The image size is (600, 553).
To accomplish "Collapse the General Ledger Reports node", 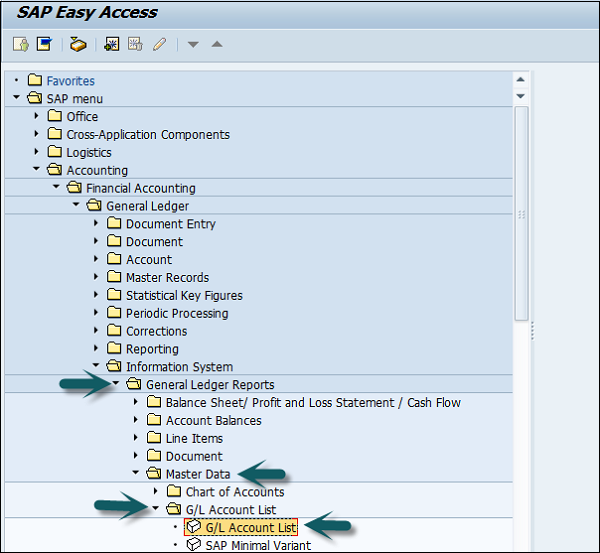I will (117, 385).
